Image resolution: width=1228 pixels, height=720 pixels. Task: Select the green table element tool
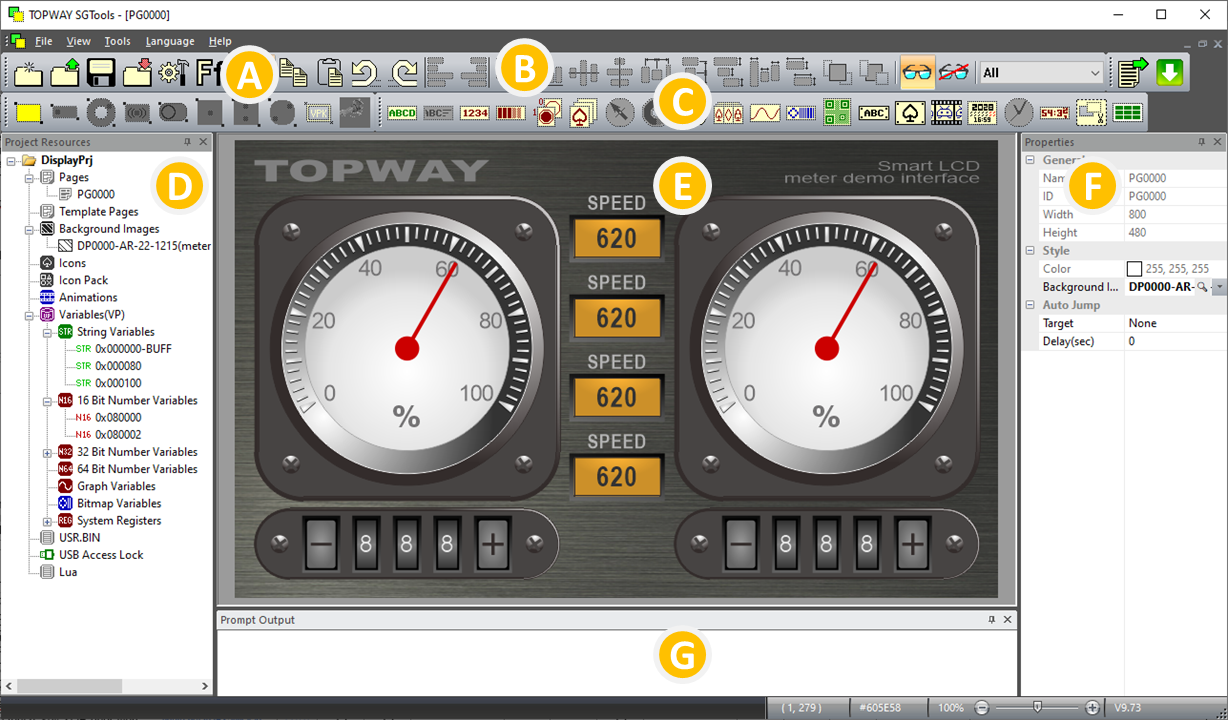[1128, 112]
